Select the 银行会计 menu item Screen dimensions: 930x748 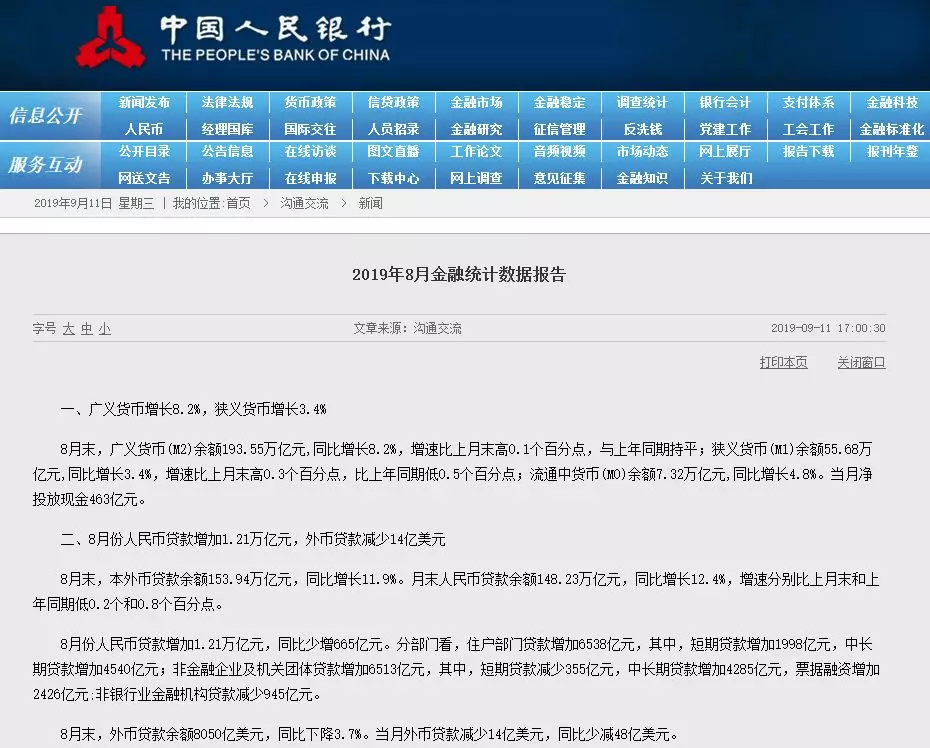pyautogui.click(x=725, y=103)
